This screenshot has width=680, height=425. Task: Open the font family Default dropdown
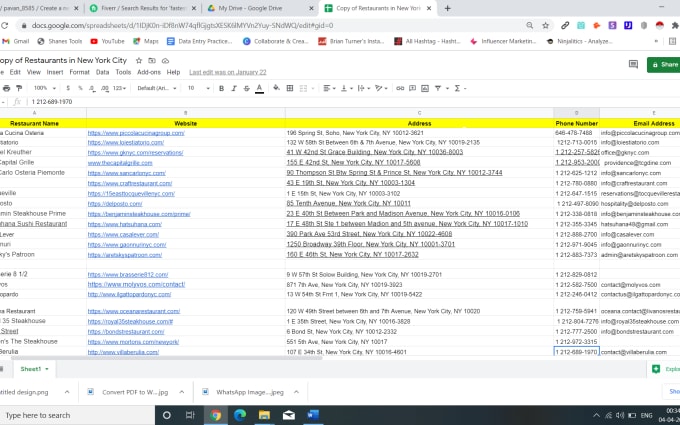coord(157,88)
